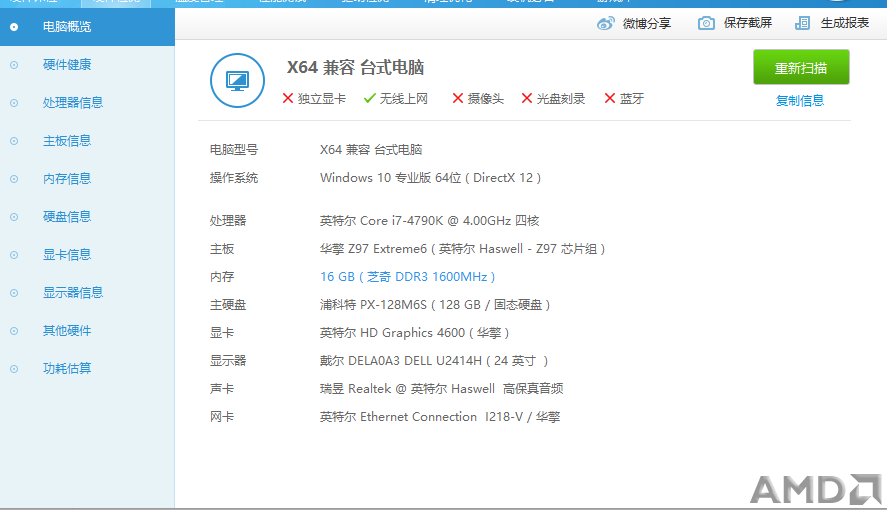
Task: Click the camera icon for saving screenshot
Action: [x=706, y=23]
